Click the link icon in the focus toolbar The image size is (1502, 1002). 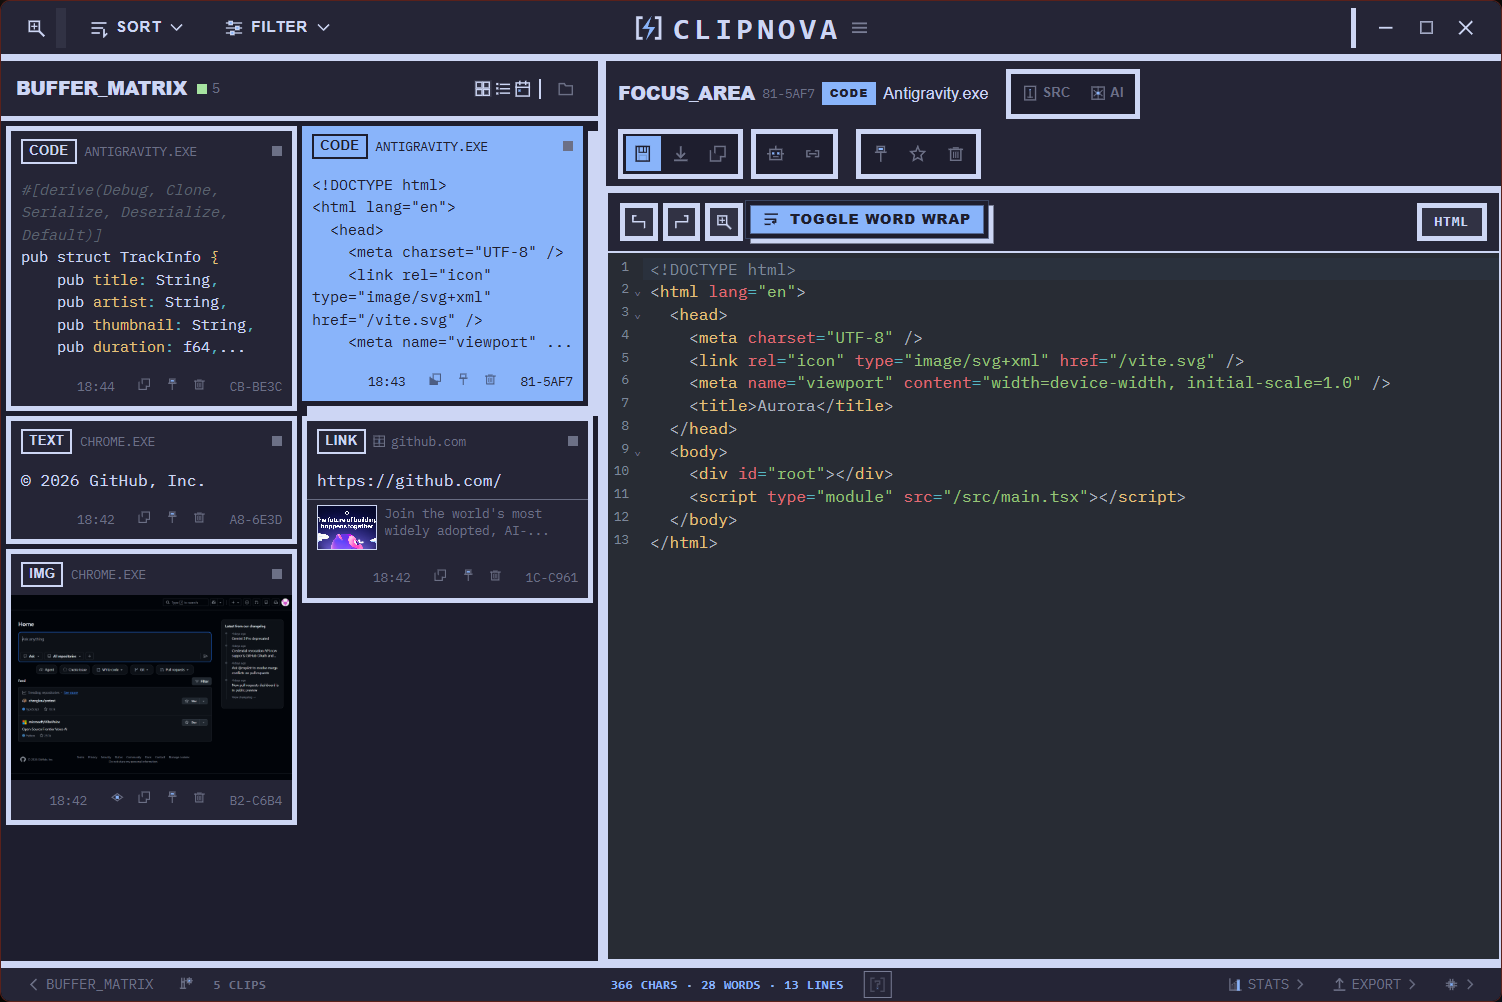tap(813, 154)
